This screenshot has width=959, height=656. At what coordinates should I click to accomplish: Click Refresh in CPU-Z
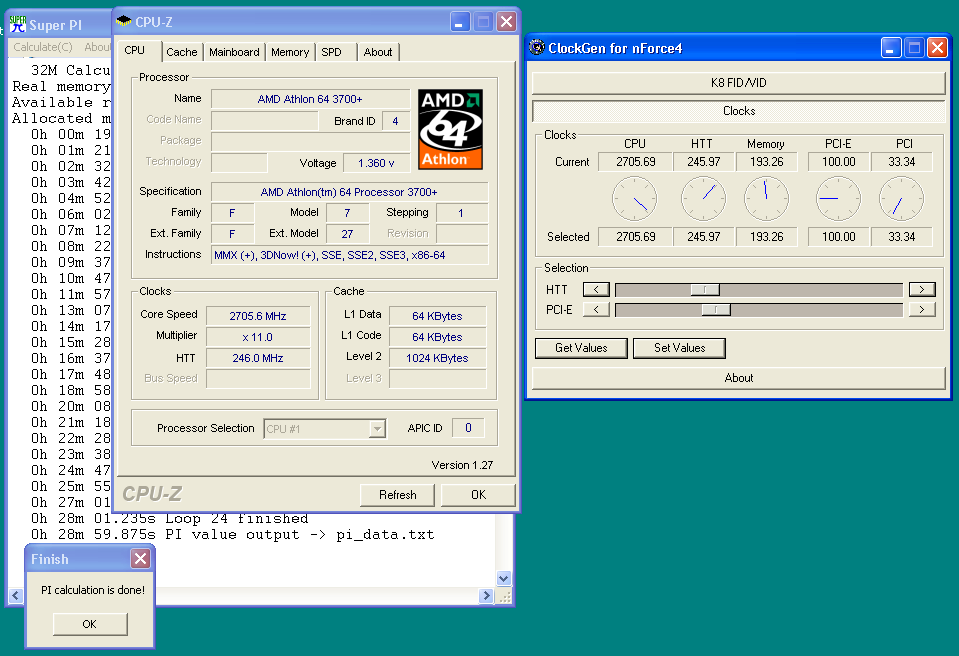click(x=398, y=495)
